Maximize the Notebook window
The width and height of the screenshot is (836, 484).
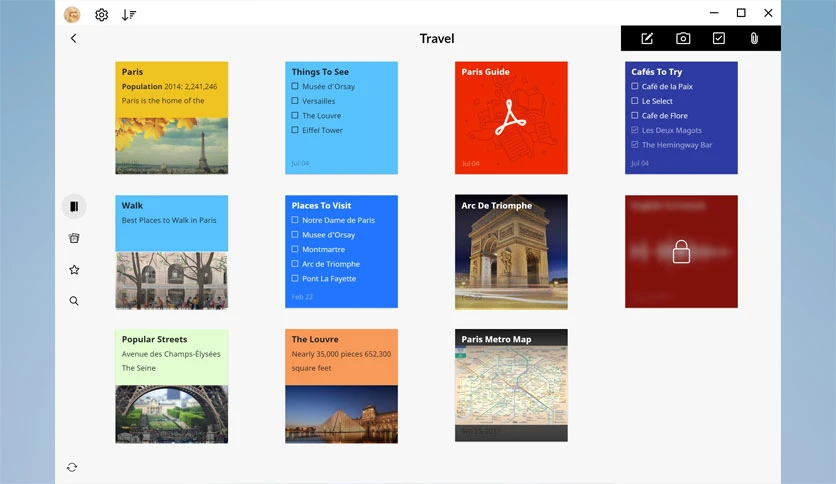pyautogui.click(x=741, y=13)
